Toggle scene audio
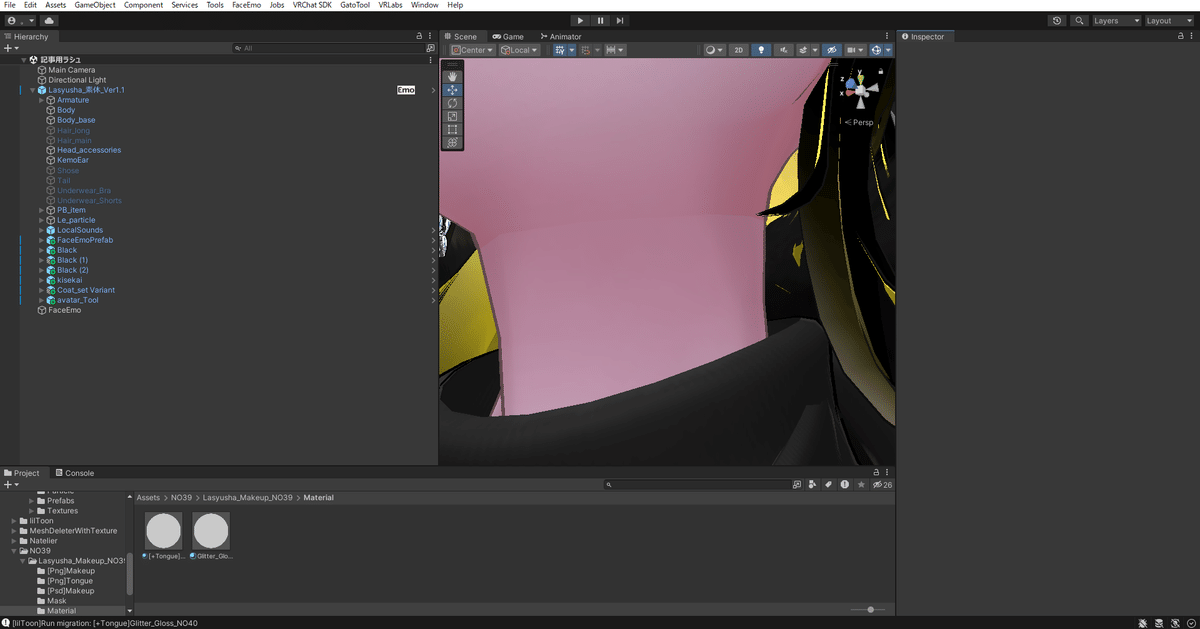1200x629 pixels. [784, 50]
